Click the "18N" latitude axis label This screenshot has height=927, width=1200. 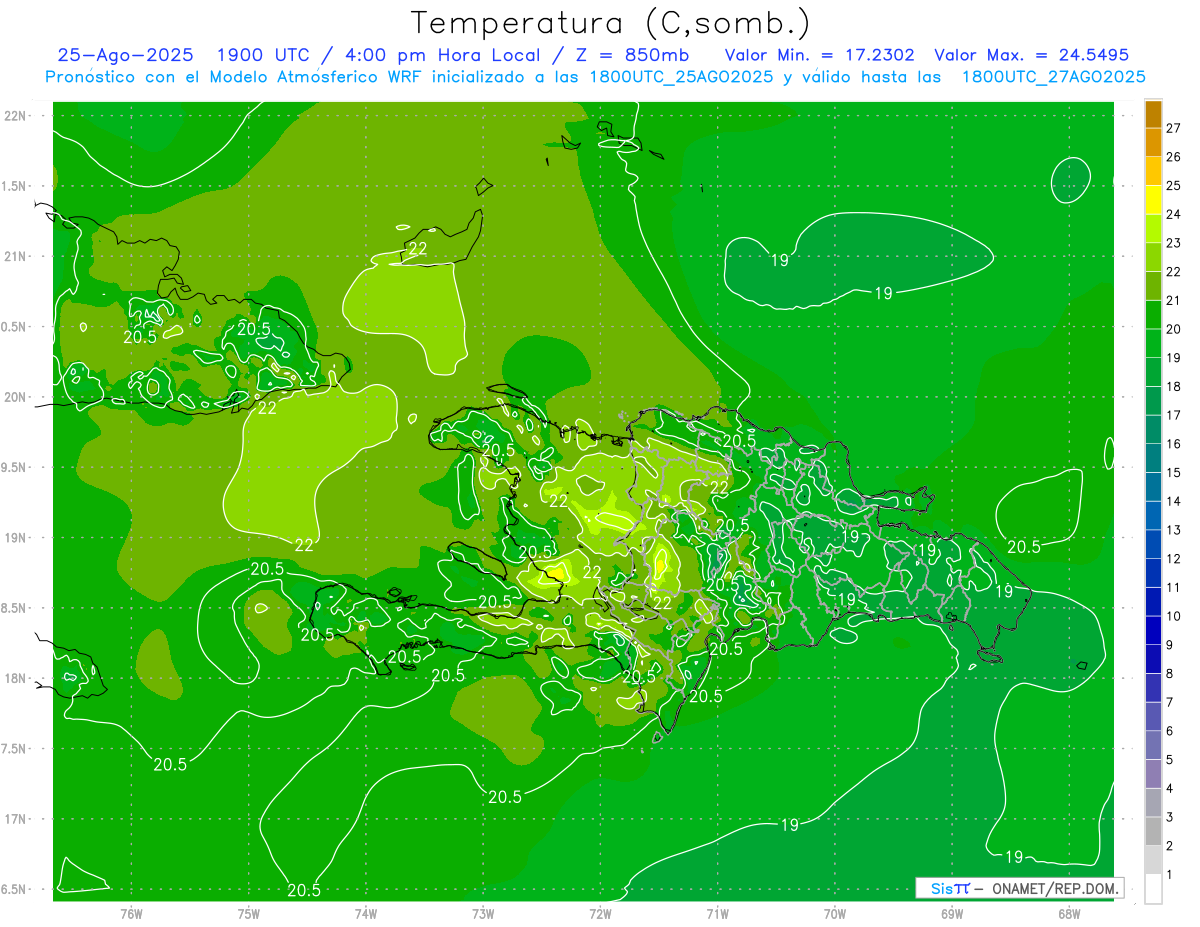pos(14,679)
